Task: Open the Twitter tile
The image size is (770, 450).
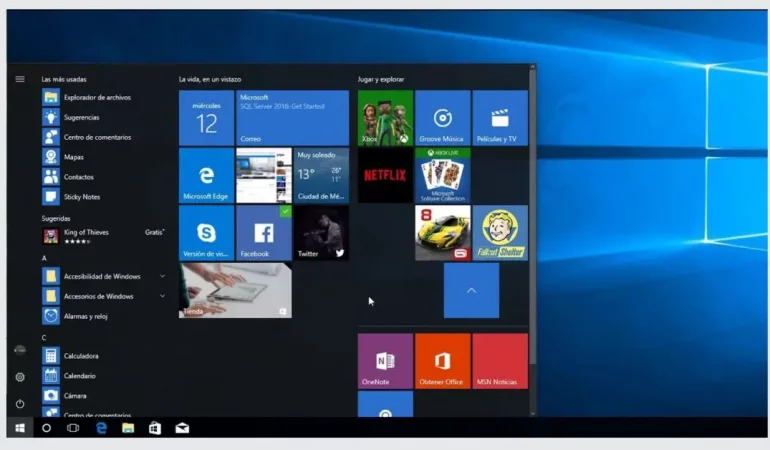Action: tap(321, 233)
